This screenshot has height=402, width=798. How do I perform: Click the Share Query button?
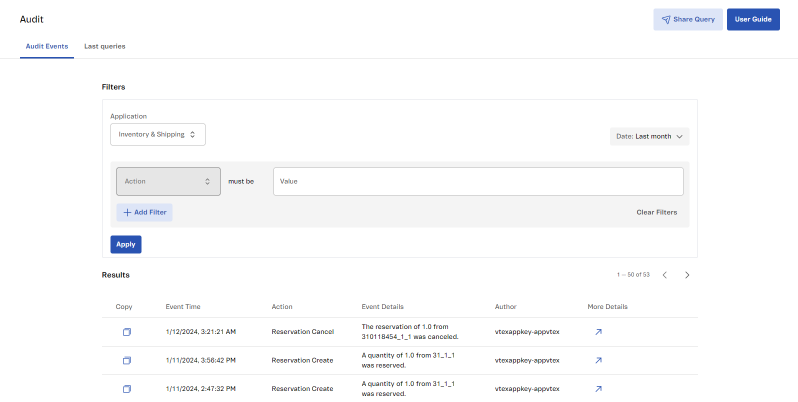(x=688, y=19)
